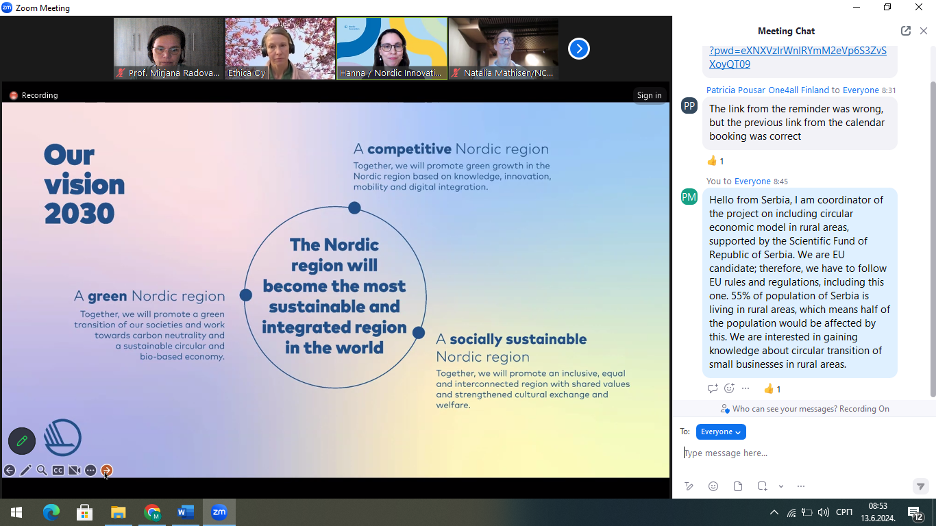Open the chat text formatting tool
This screenshot has height=526, width=936.
point(689,486)
